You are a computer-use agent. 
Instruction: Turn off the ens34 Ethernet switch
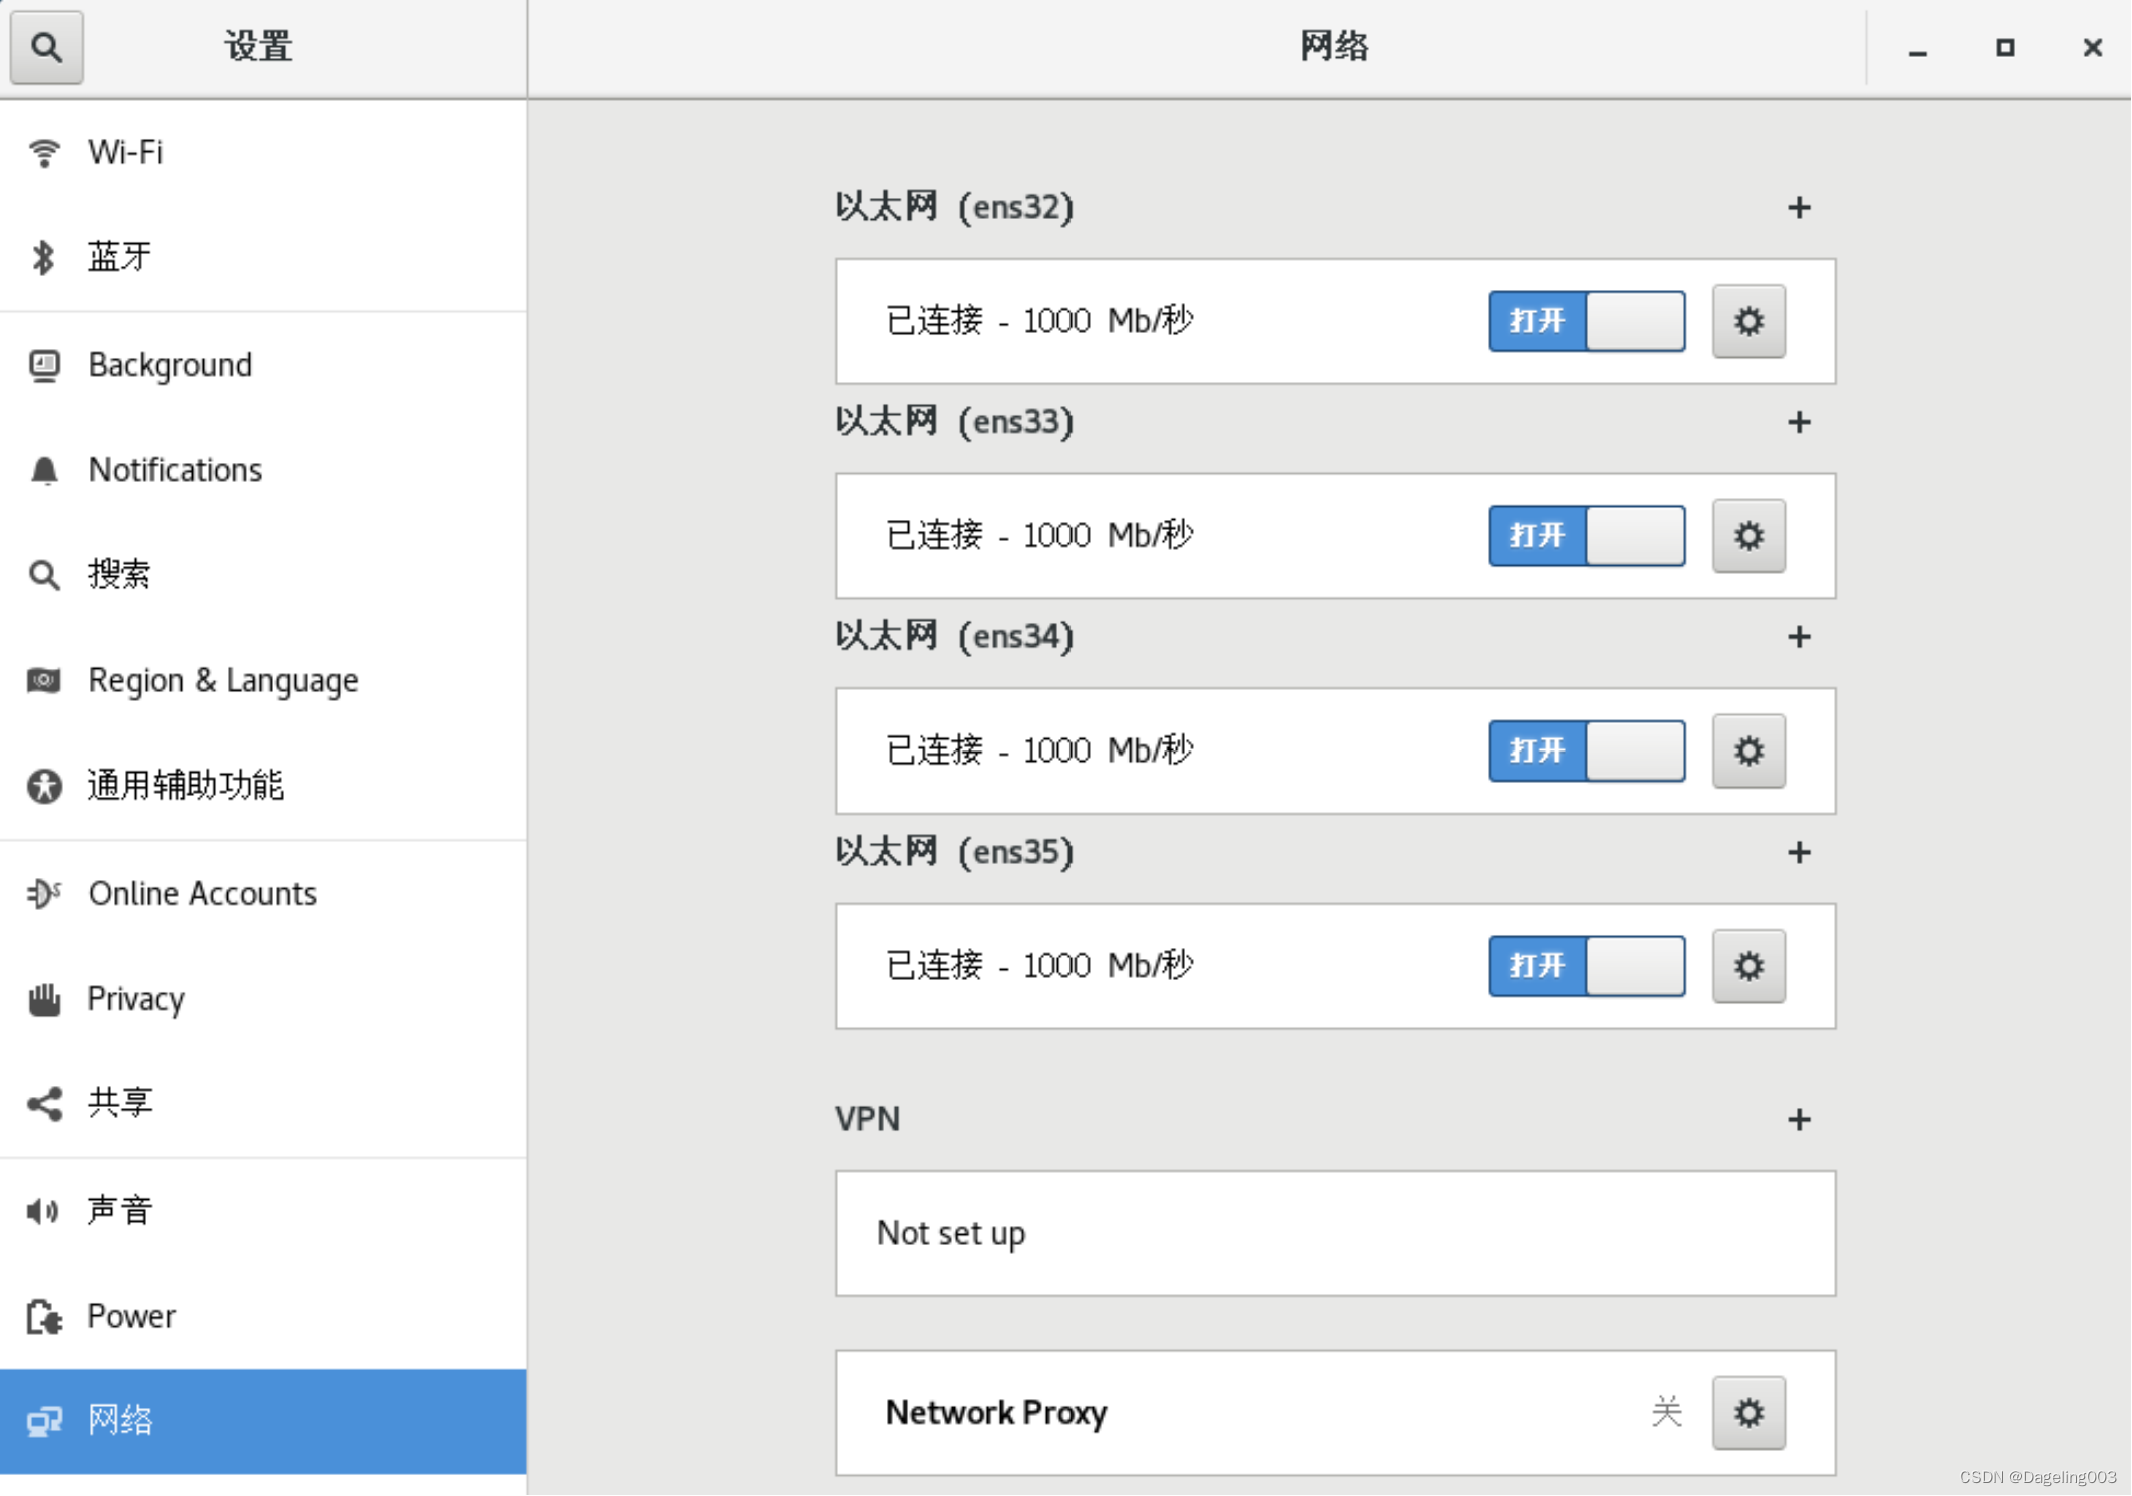click(x=1586, y=751)
